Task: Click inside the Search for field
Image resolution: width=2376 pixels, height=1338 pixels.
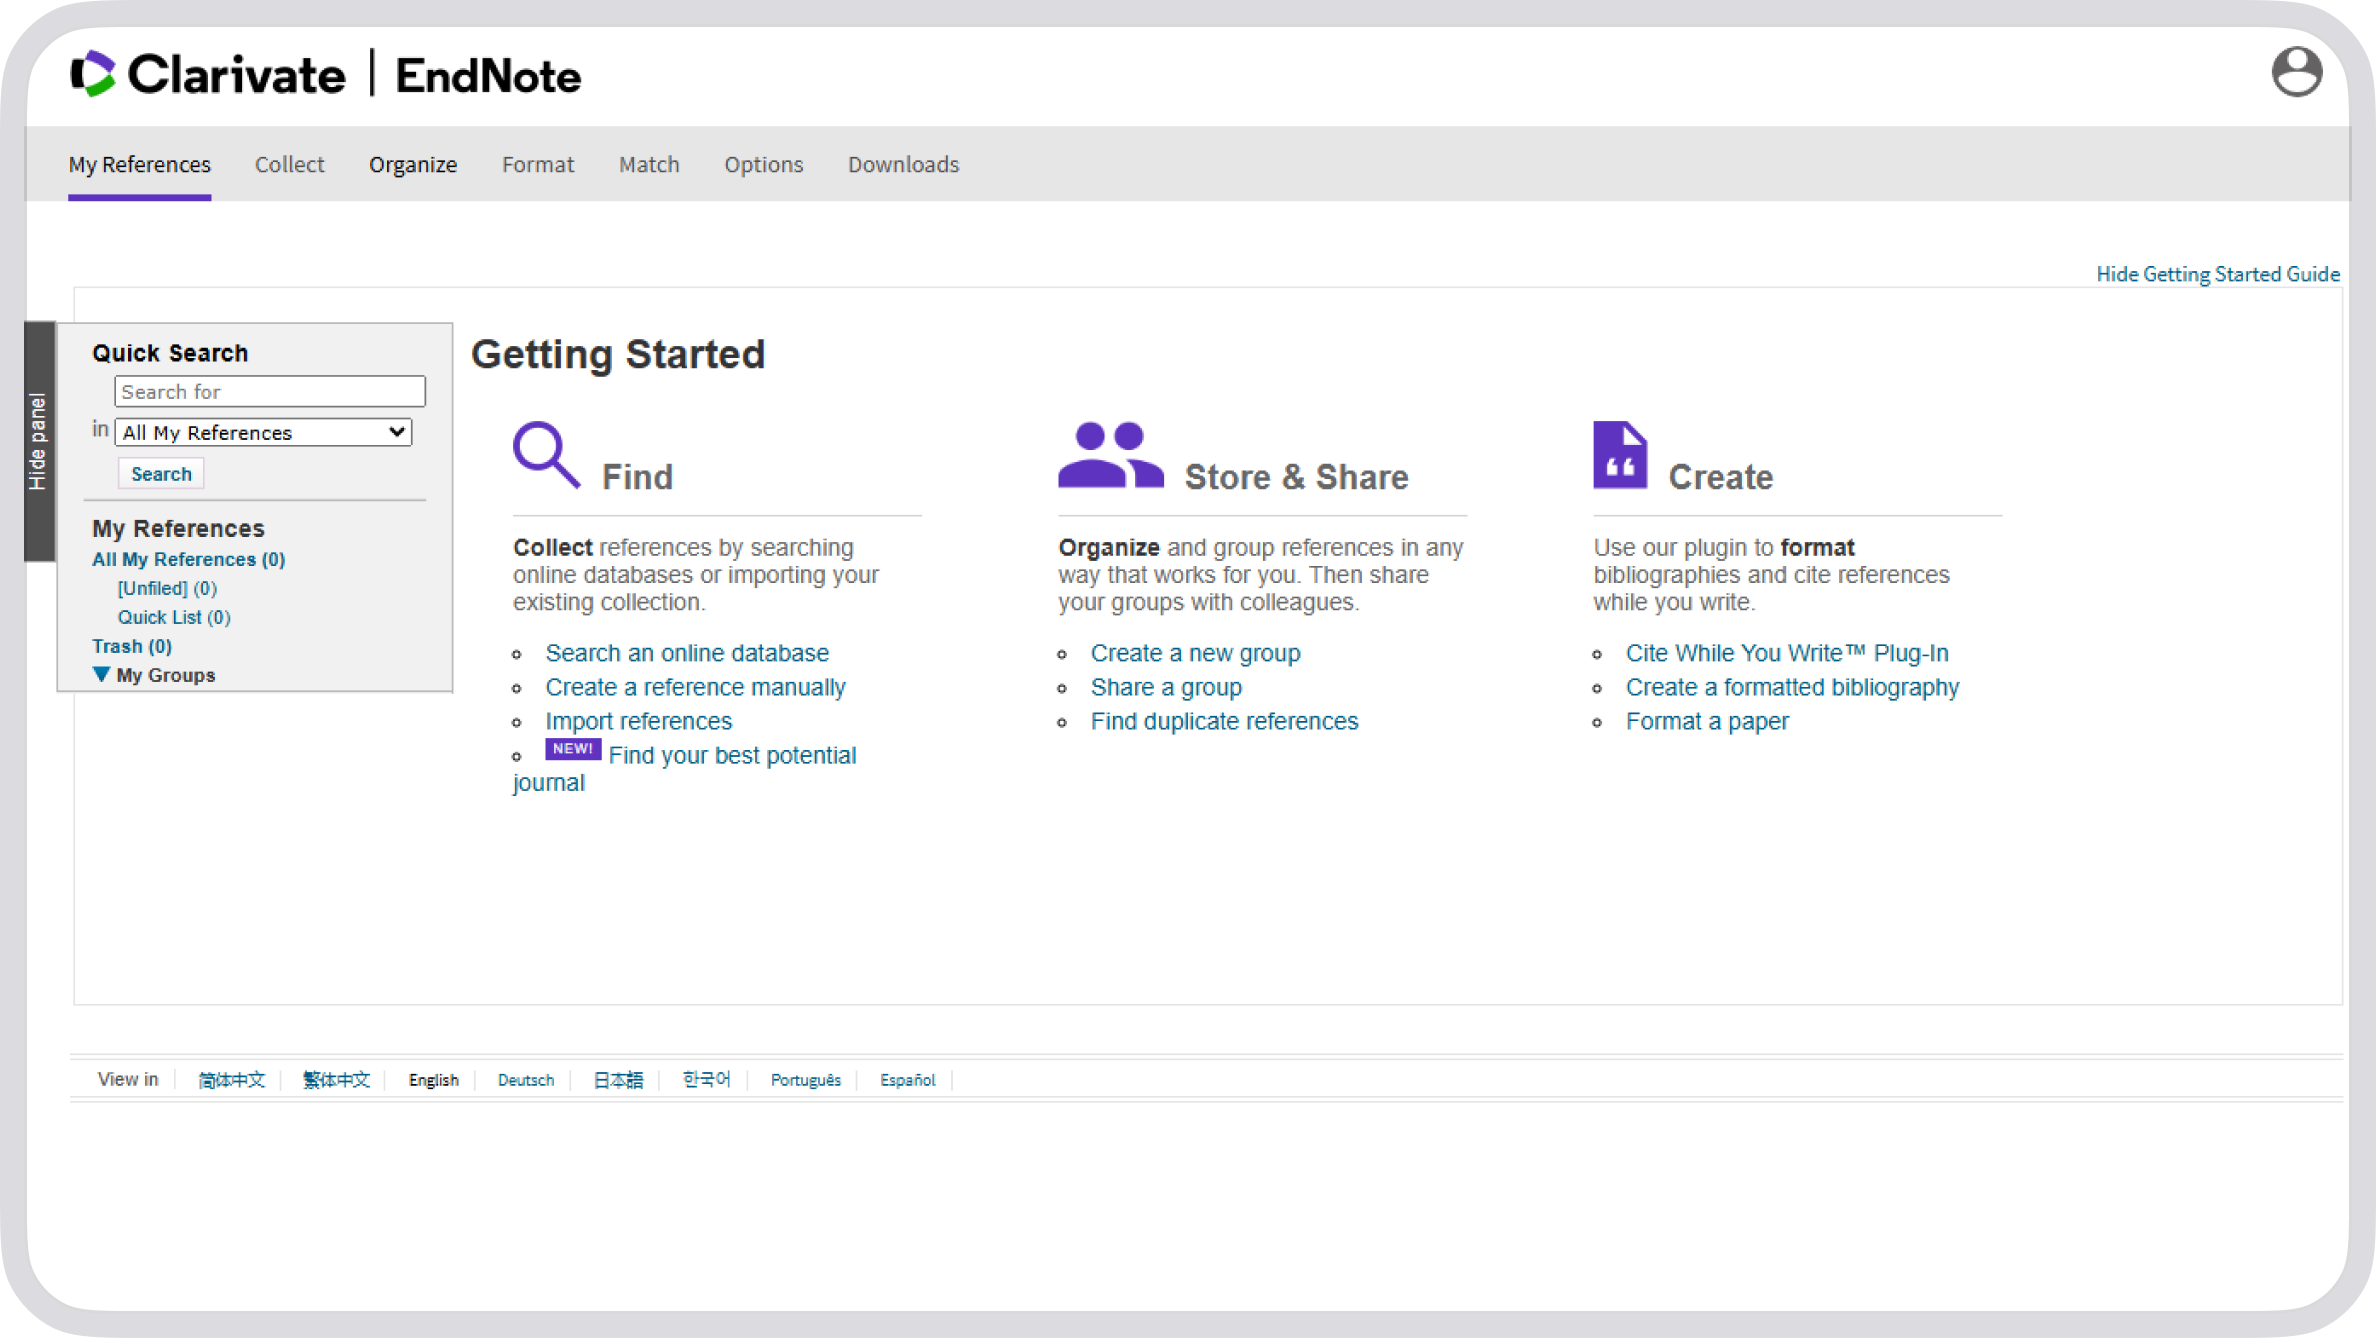Action: [x=269, y=391]
